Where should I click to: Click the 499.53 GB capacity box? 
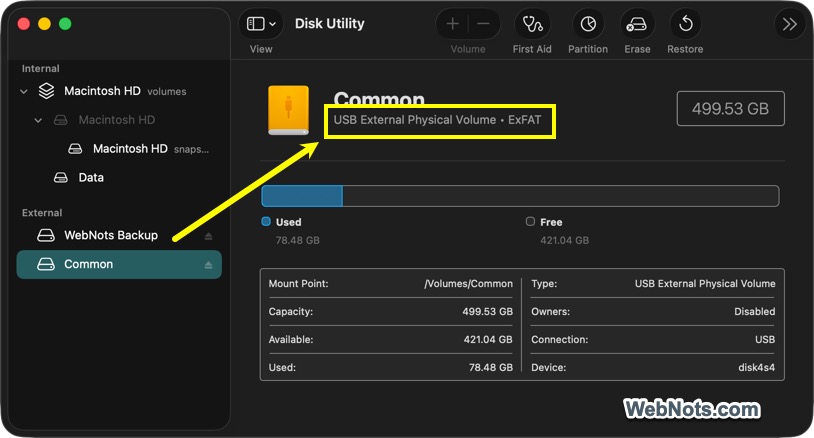730,108
